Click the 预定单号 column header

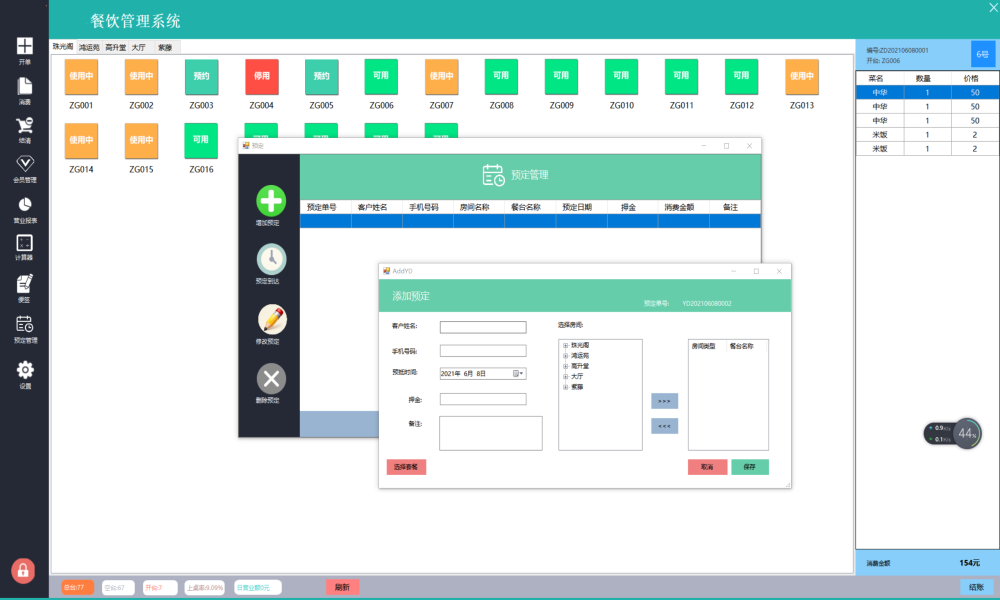[325, 207]
